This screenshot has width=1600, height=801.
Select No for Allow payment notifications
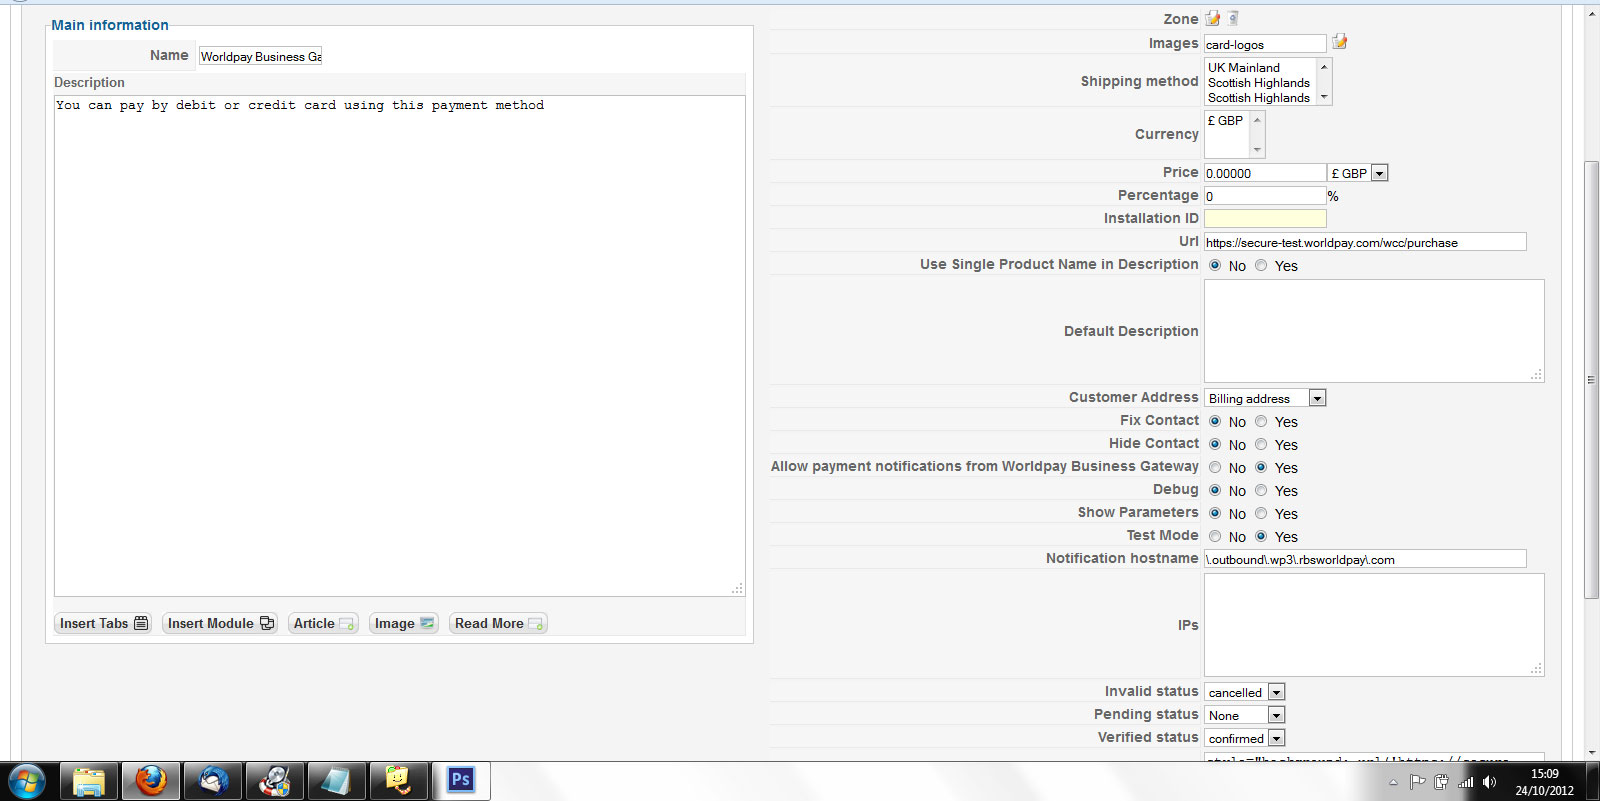click(x=1215, y=467)
